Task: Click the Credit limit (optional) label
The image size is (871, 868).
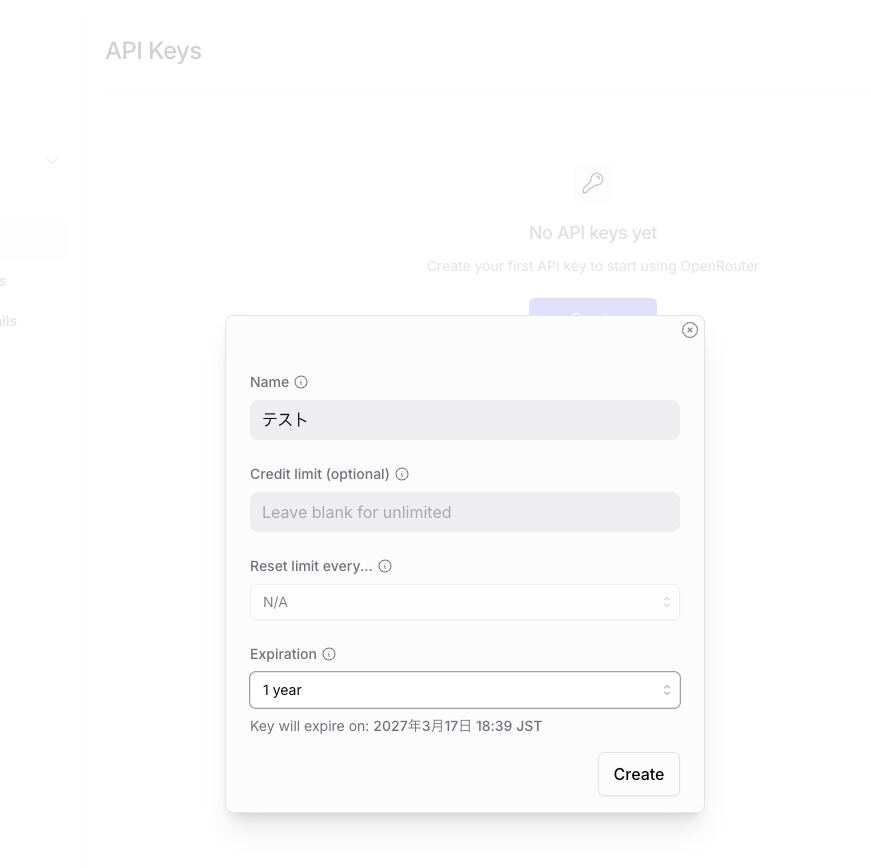Action: [319, 474]
